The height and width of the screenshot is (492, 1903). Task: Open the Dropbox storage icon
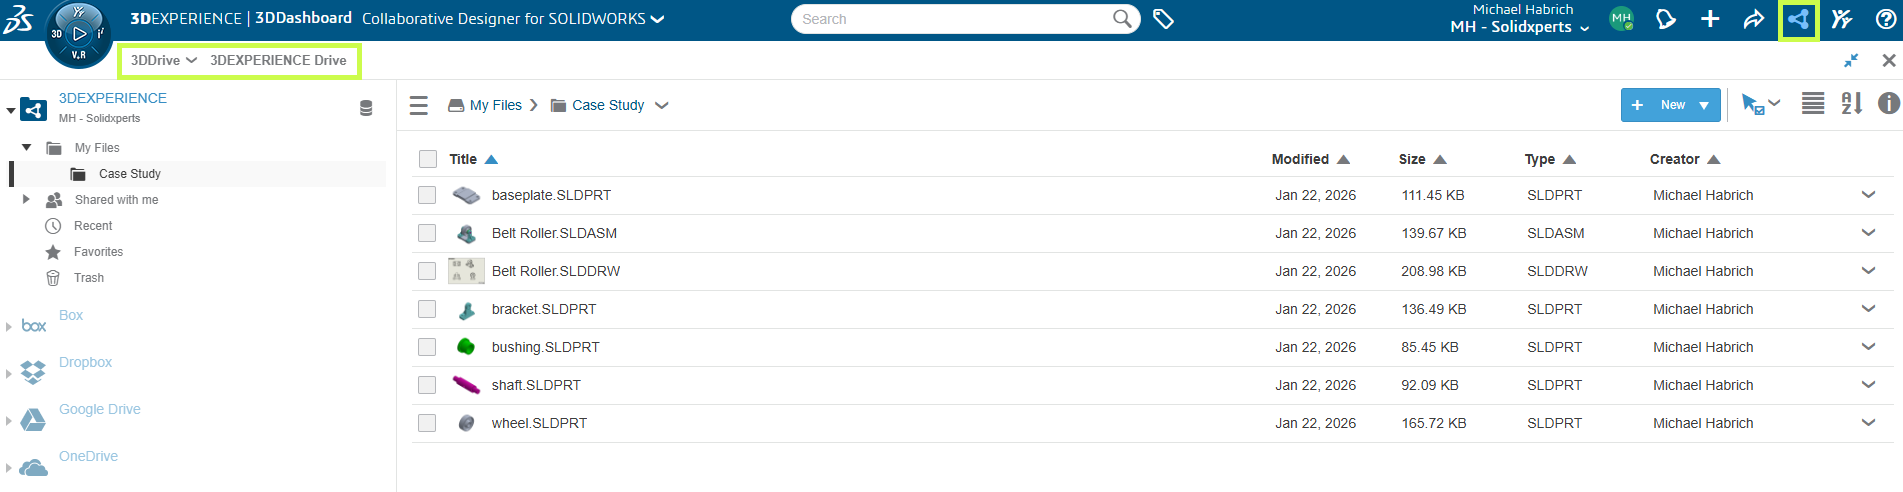[33, 373]
